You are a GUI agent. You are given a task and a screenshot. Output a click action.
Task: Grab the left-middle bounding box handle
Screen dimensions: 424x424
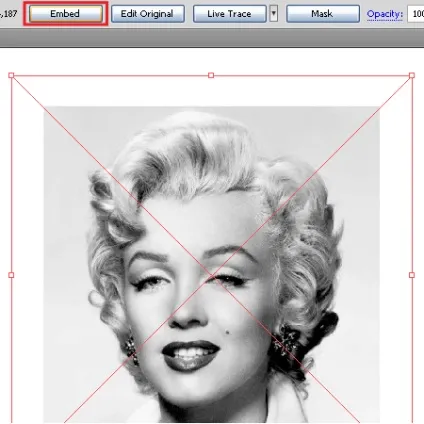11,275
